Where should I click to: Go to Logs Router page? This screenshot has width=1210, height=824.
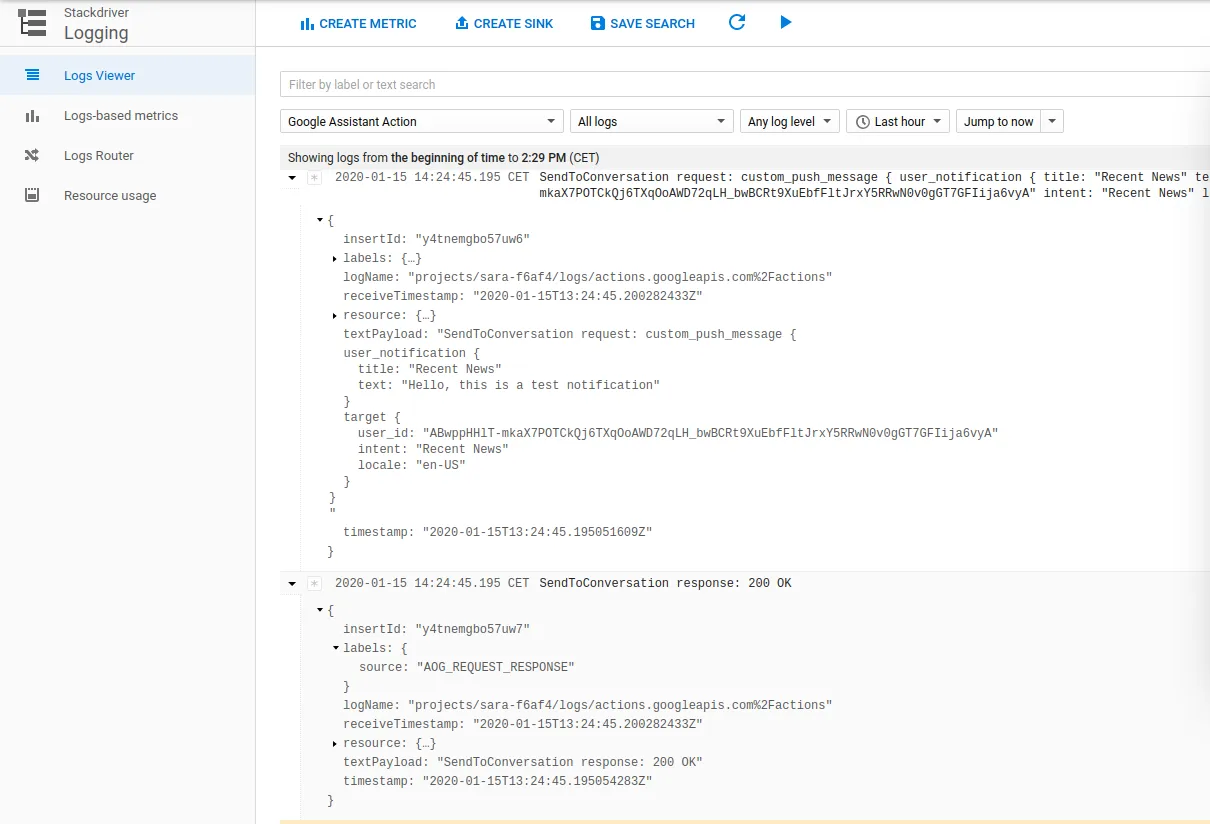(x=127, y=155)
